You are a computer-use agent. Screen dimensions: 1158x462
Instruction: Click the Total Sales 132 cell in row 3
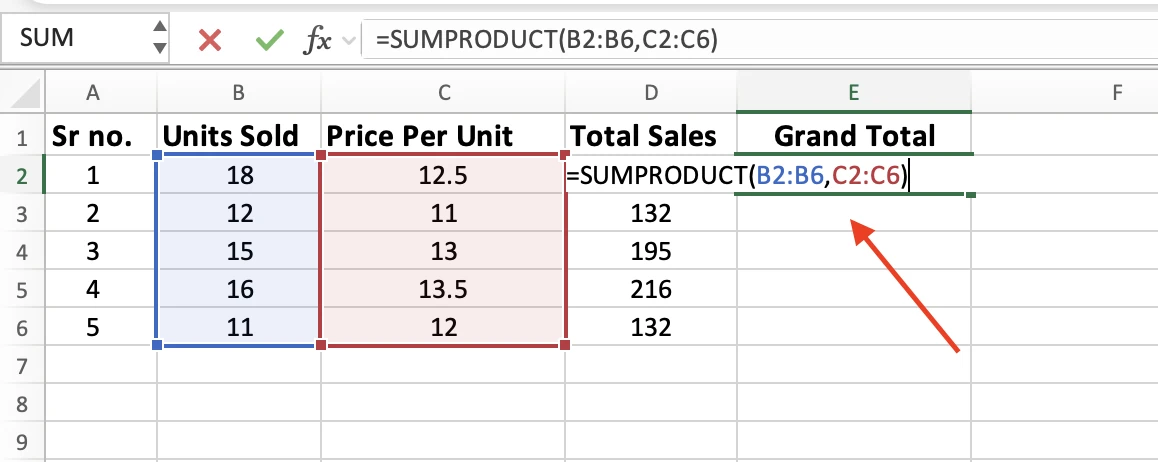(651, 213)
